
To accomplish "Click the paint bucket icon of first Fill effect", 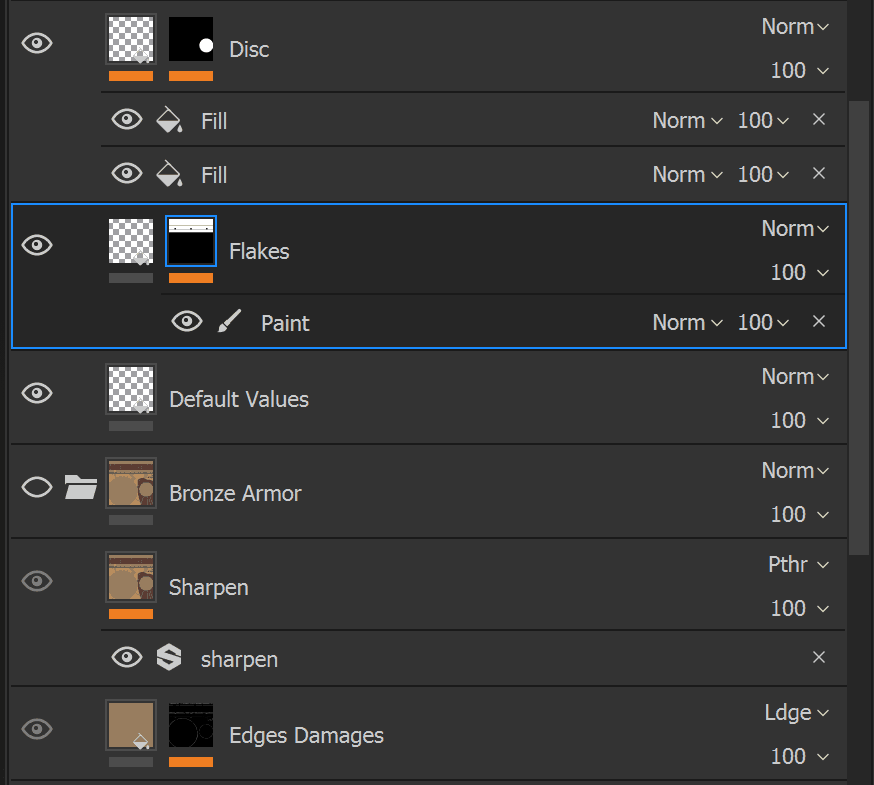I will (169, 120).
